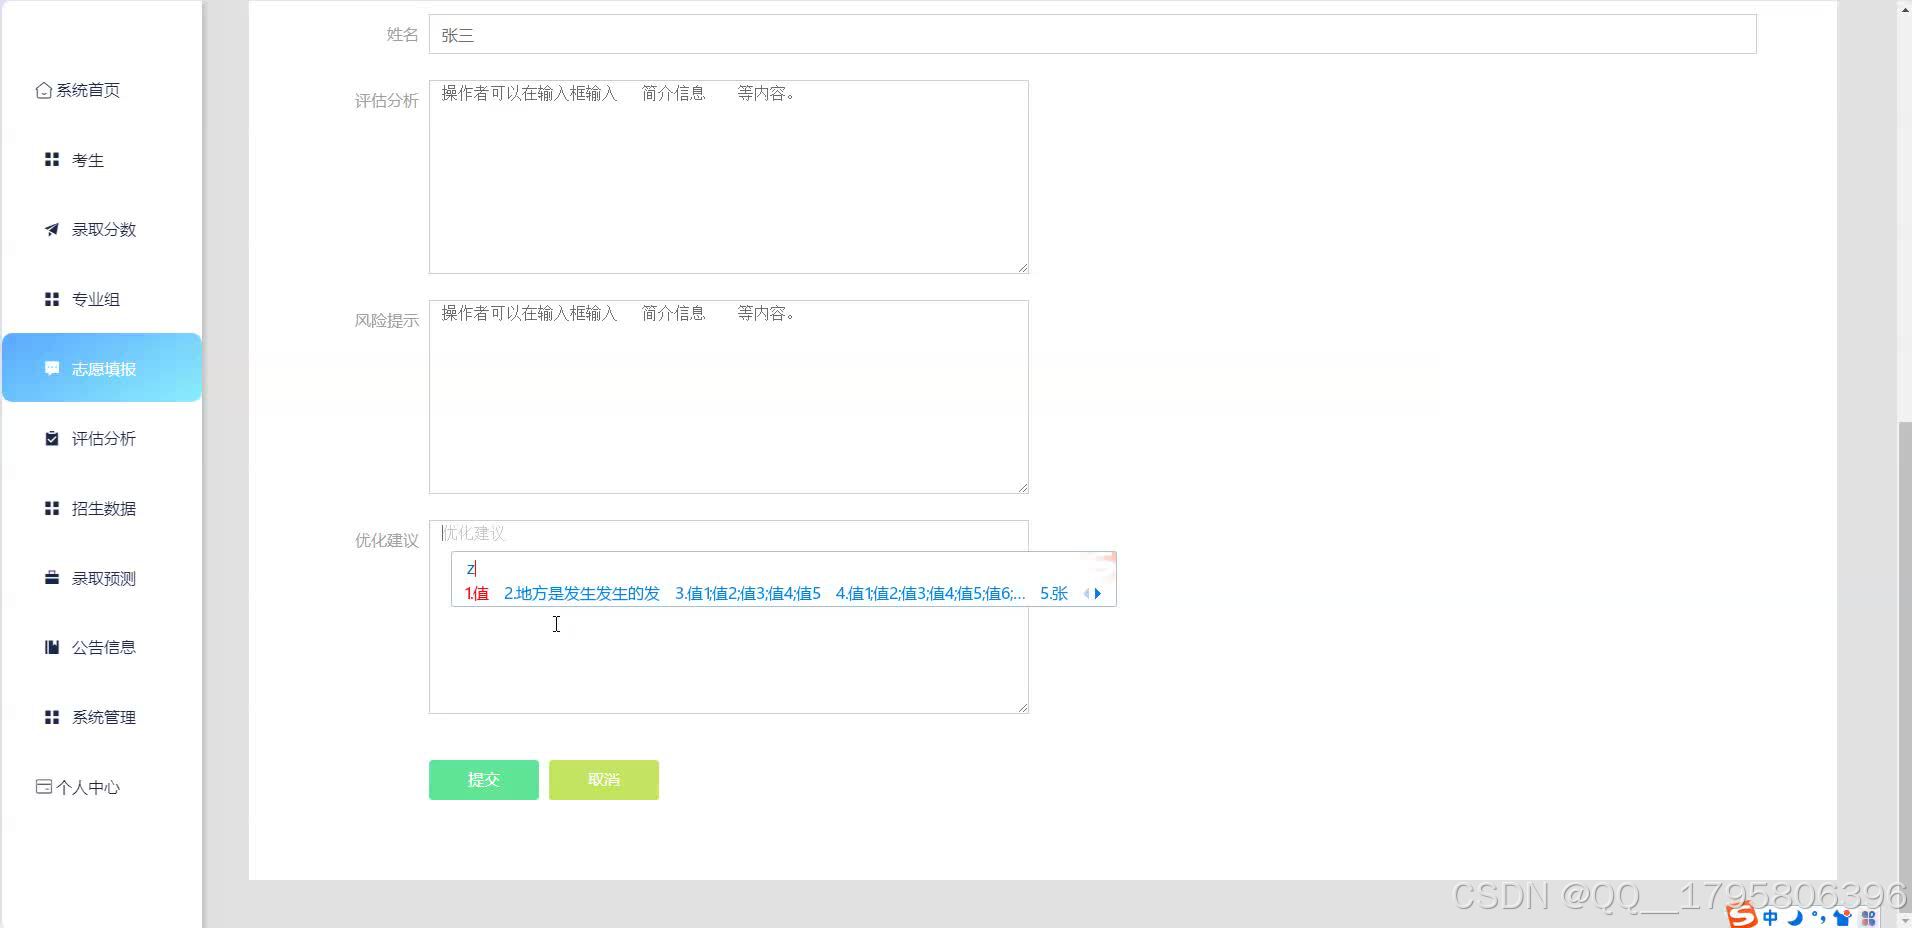Click the resize handle of 风险提示 textarea
This screenshot has width=1912, height=928.
(x=1022, y=487)
